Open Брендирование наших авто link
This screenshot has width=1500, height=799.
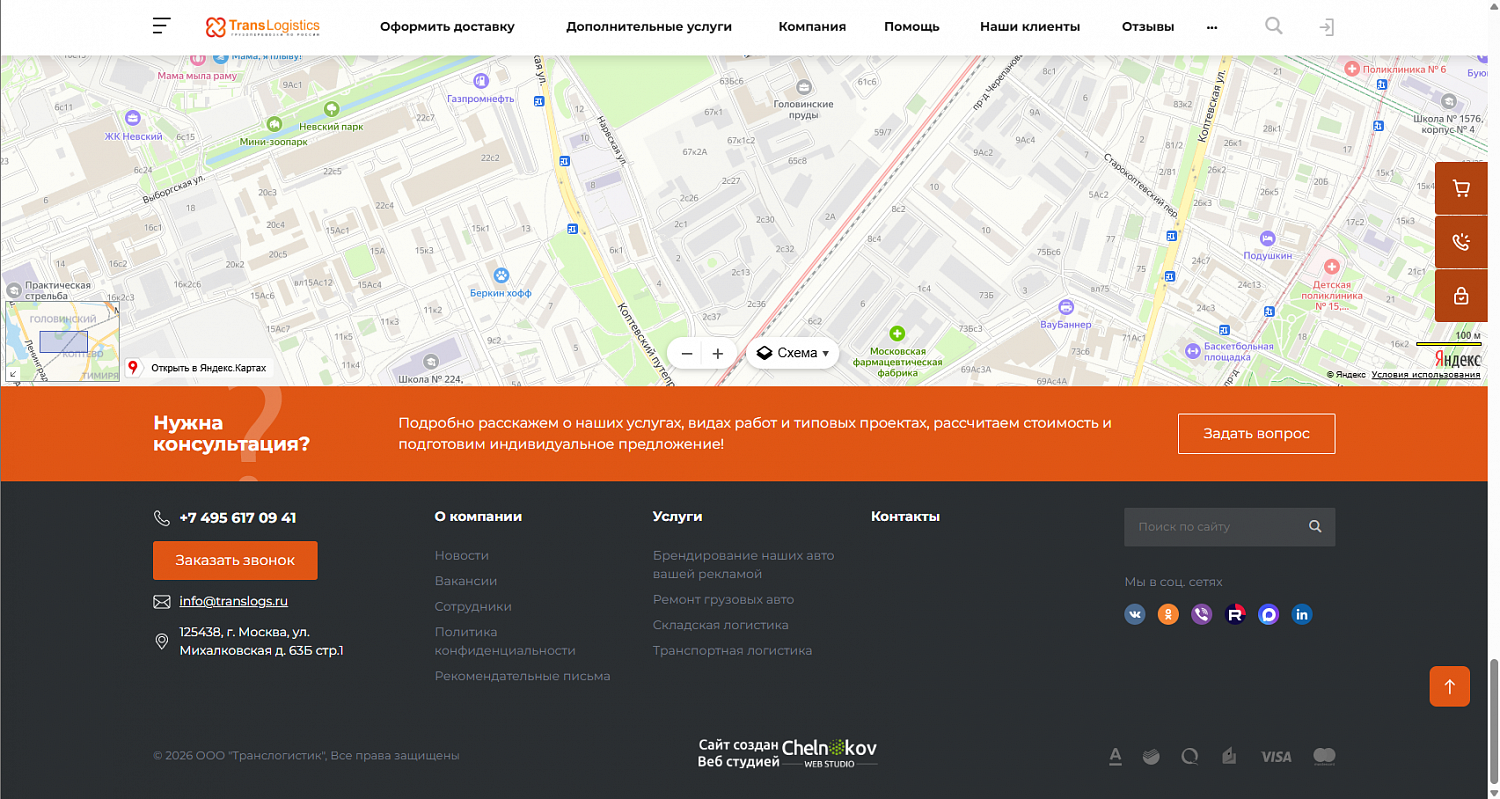pos(743,565)
